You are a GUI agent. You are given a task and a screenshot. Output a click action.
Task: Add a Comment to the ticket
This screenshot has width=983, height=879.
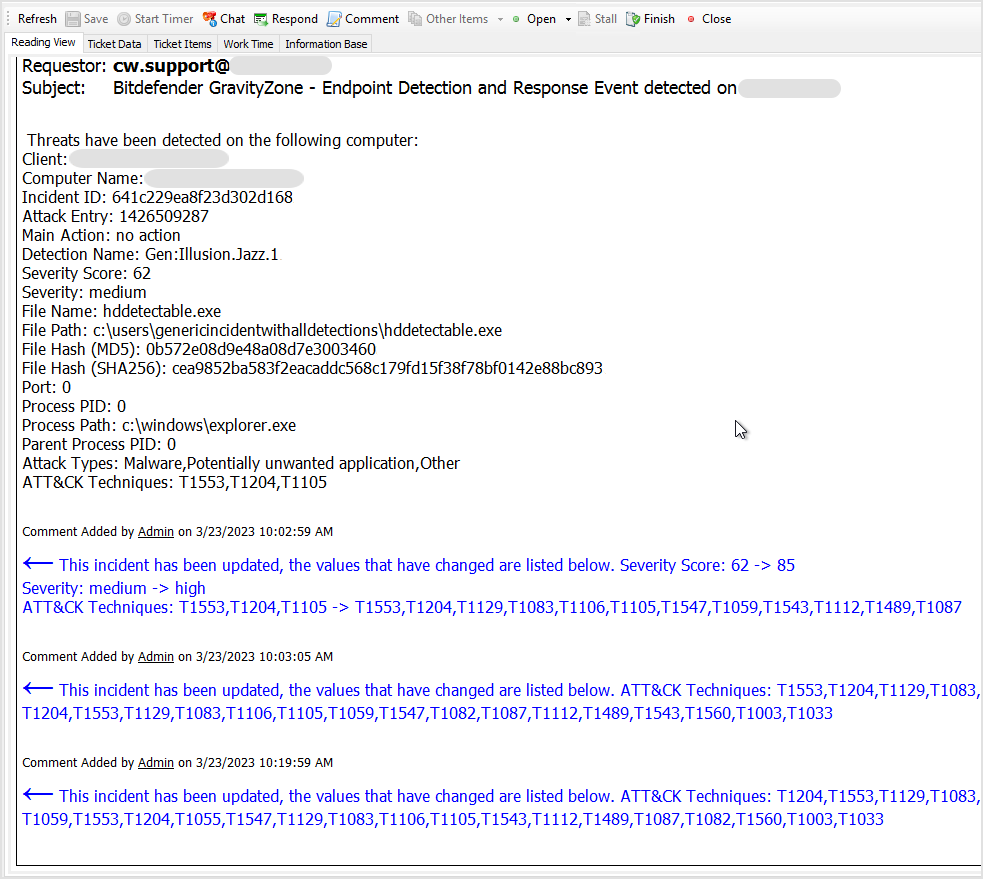[362, 18]
